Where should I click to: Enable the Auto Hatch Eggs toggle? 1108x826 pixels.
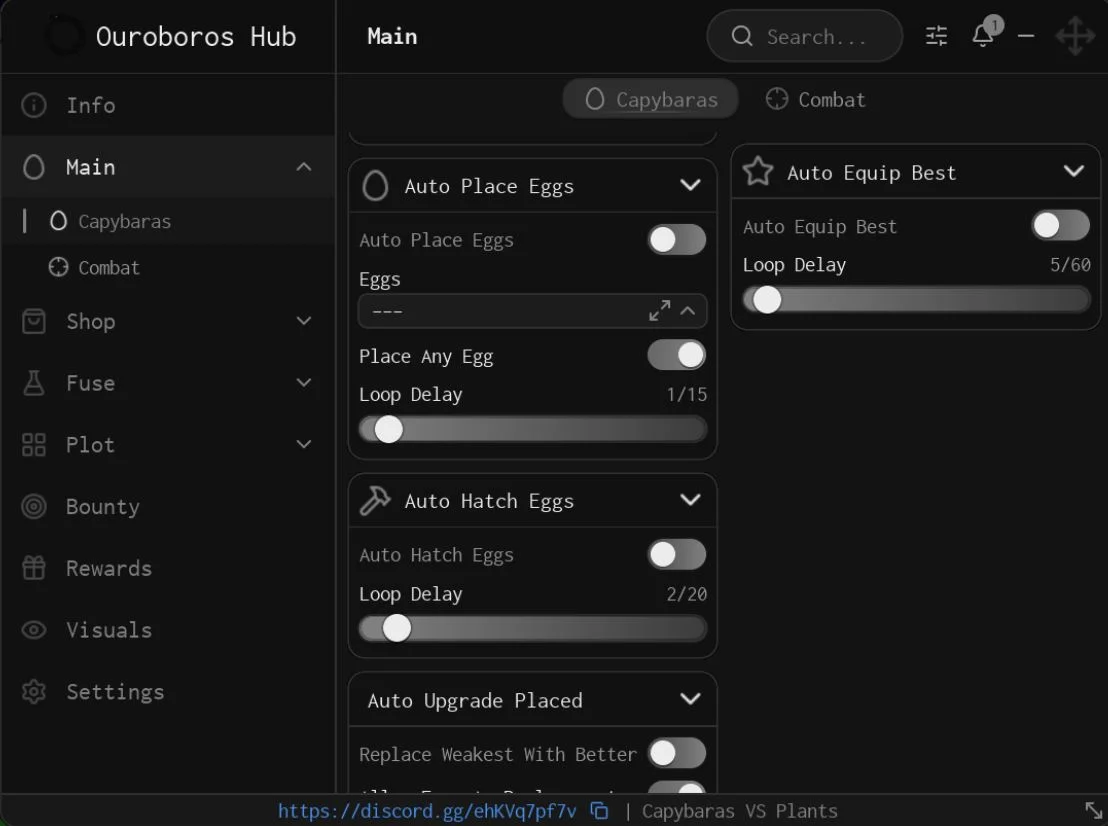677,555
